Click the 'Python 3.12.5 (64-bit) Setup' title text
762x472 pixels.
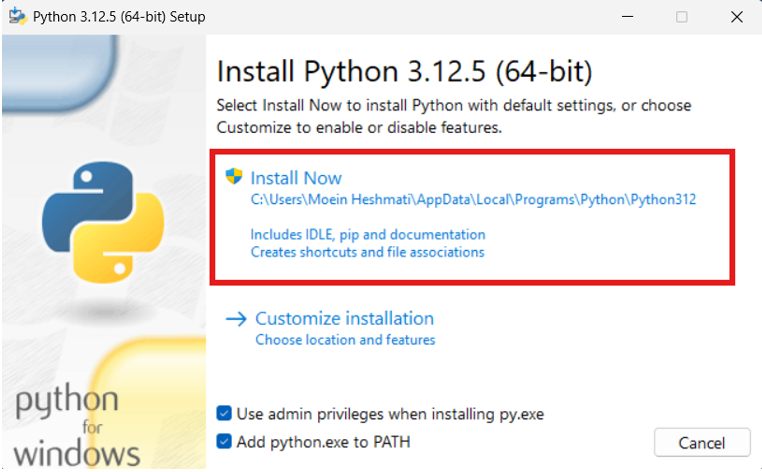click(x=119, y=17)
